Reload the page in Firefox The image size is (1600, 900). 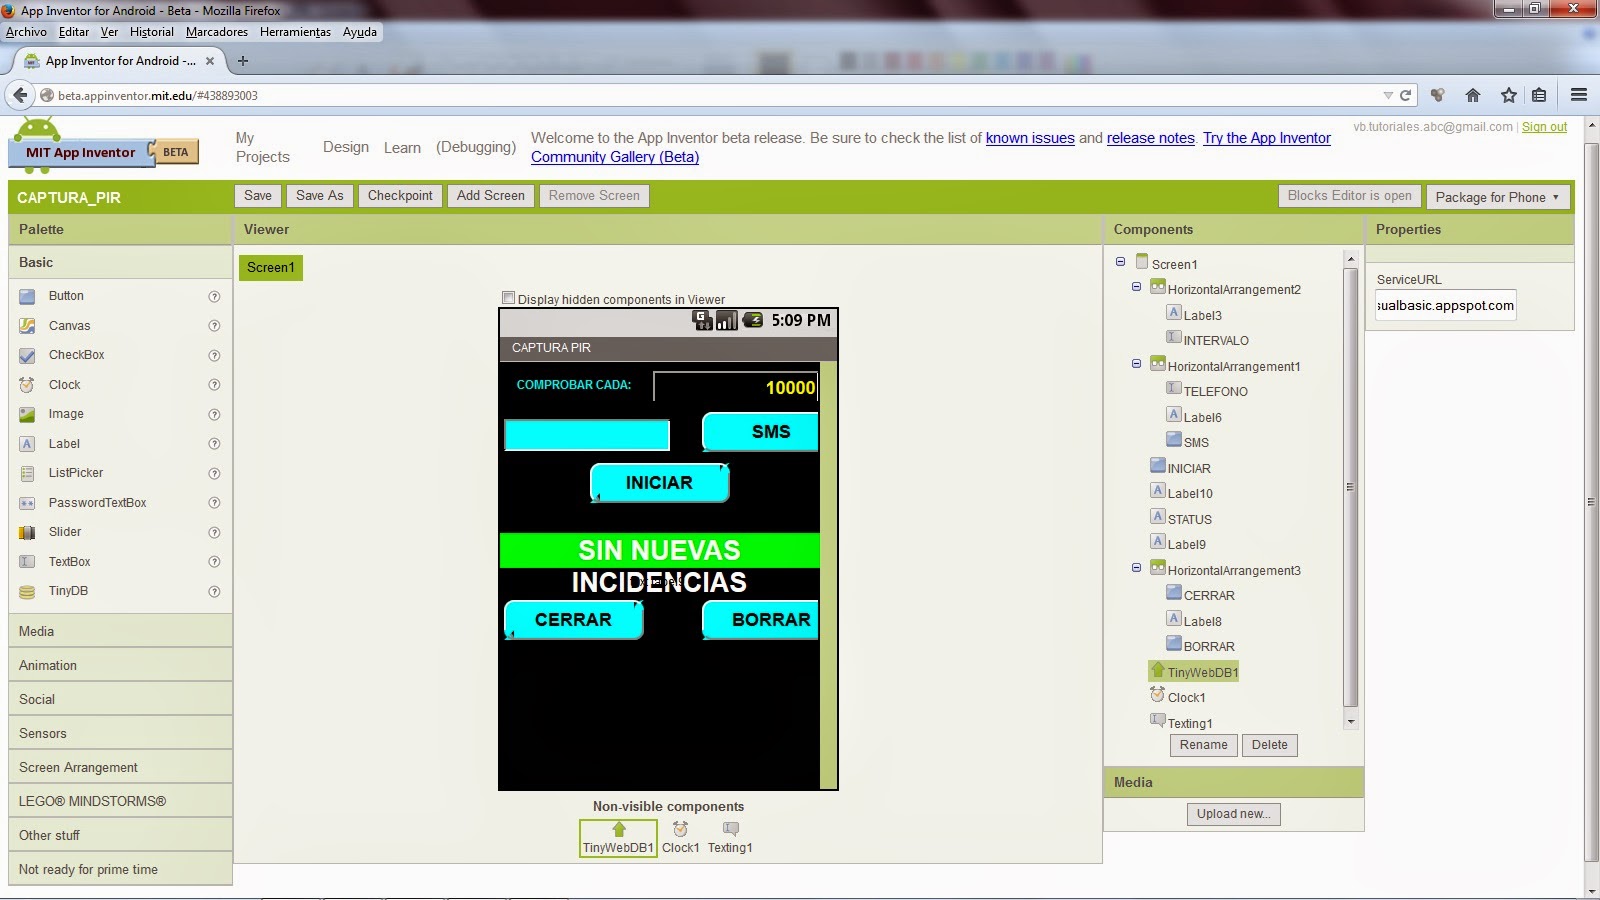pos(1405,95)
